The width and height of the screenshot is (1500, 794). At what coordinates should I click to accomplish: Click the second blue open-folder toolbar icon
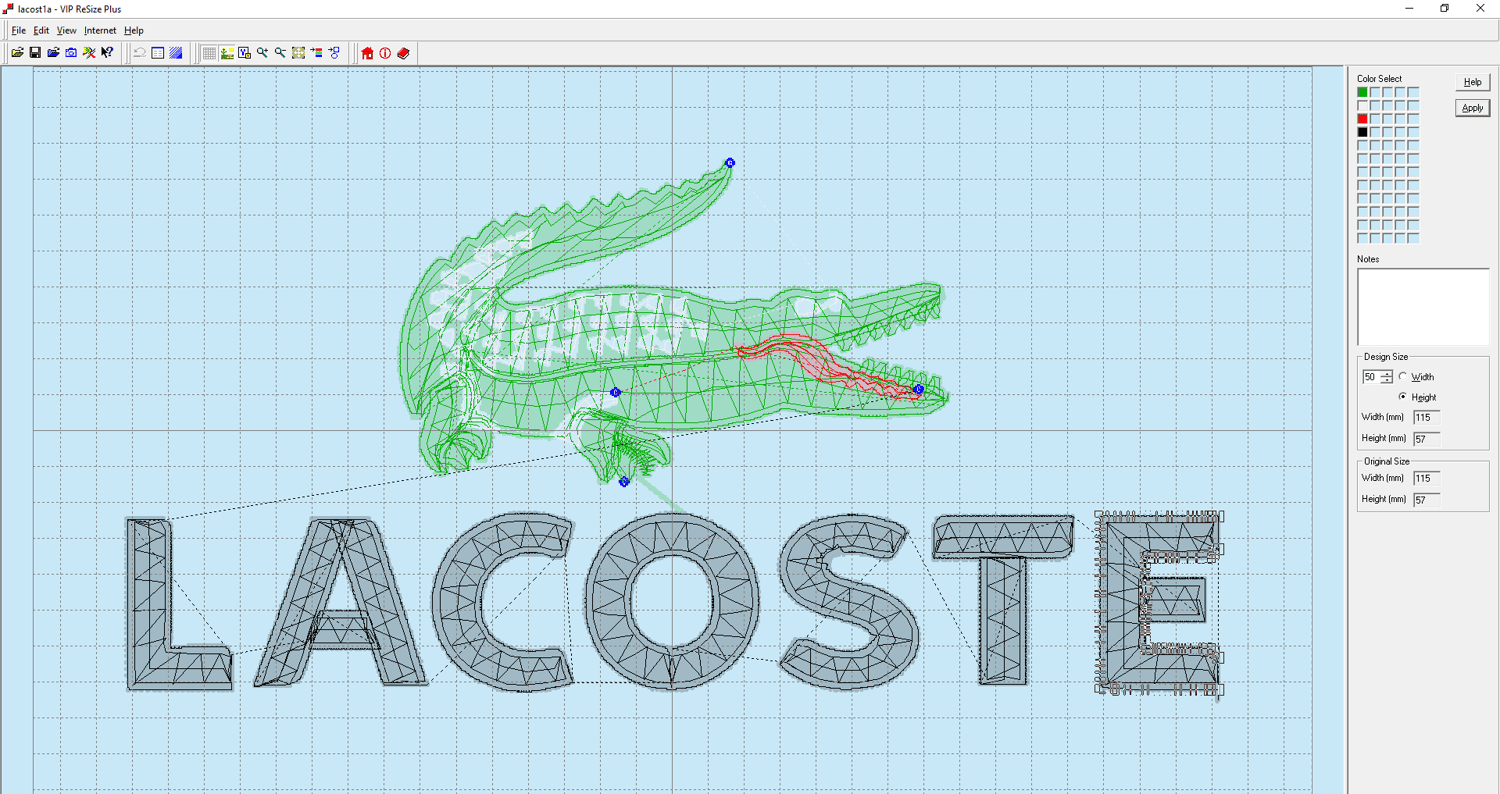[53, 53]
